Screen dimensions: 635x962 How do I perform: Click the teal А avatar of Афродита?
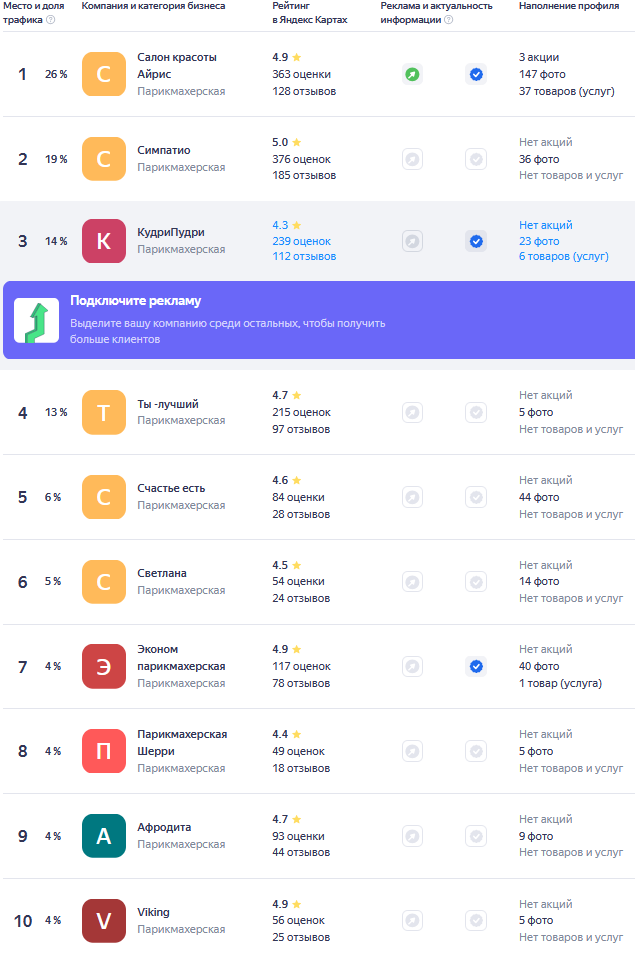(x=104, y=836)
